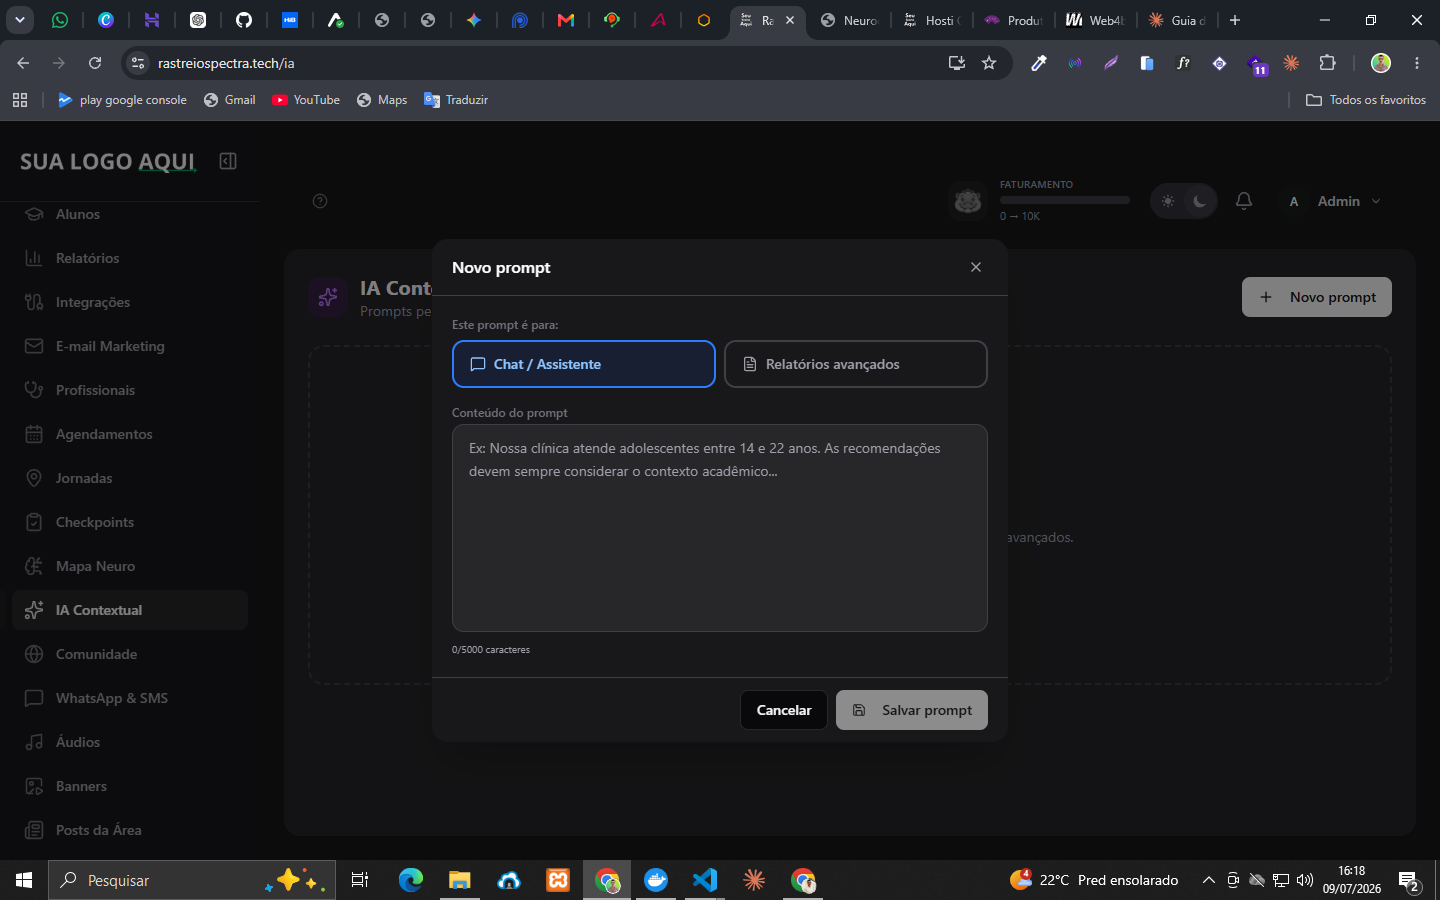The height and width of the screenshot is (900, 1440).
Task: Cancel the new prompt dialog
Action: click(x=784, y=710)
